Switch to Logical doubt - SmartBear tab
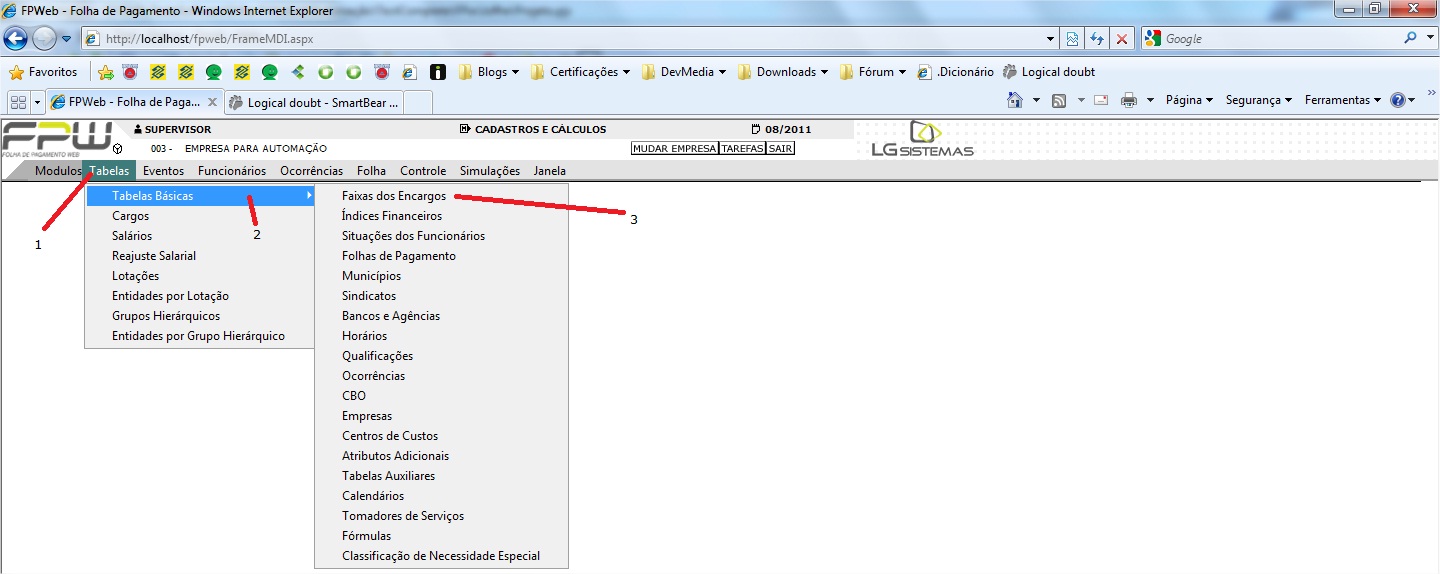 313,102
